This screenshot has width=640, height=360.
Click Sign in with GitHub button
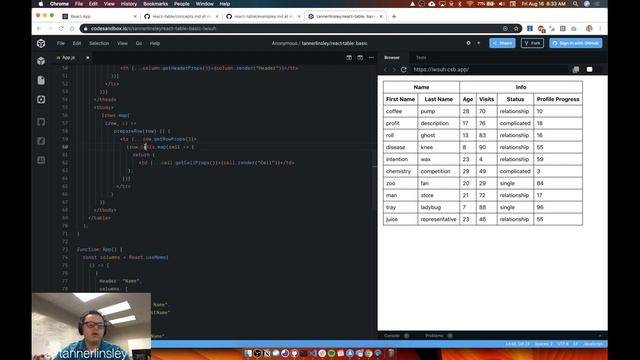576,43
